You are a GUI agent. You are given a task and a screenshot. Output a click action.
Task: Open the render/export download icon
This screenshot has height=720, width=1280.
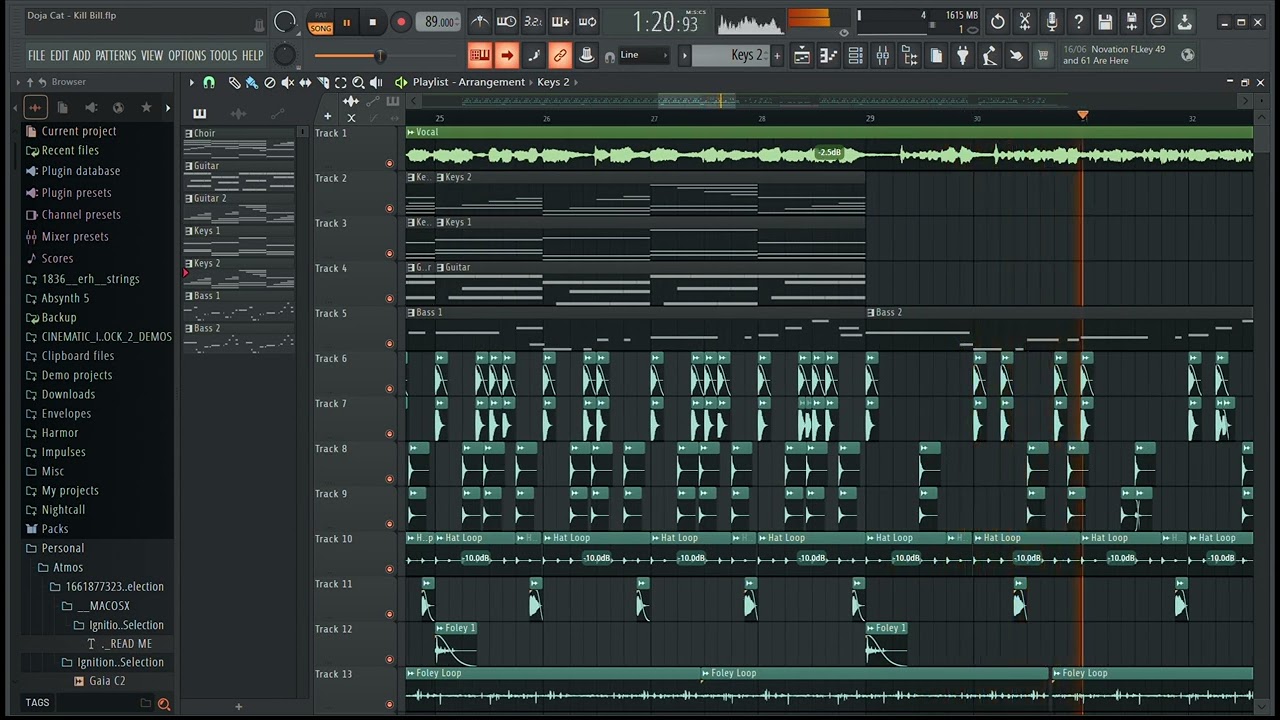pos(1184,22)
